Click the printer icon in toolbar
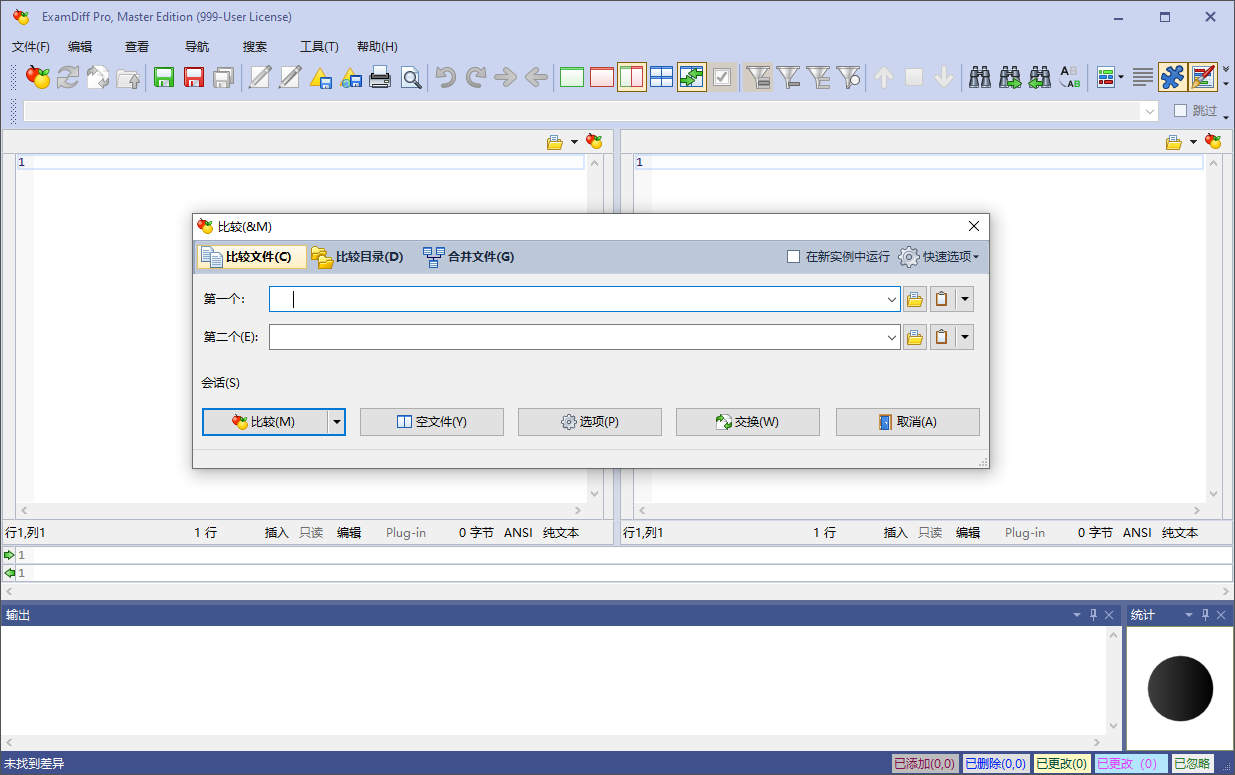 pyautogui.click(x=380, y=77)
